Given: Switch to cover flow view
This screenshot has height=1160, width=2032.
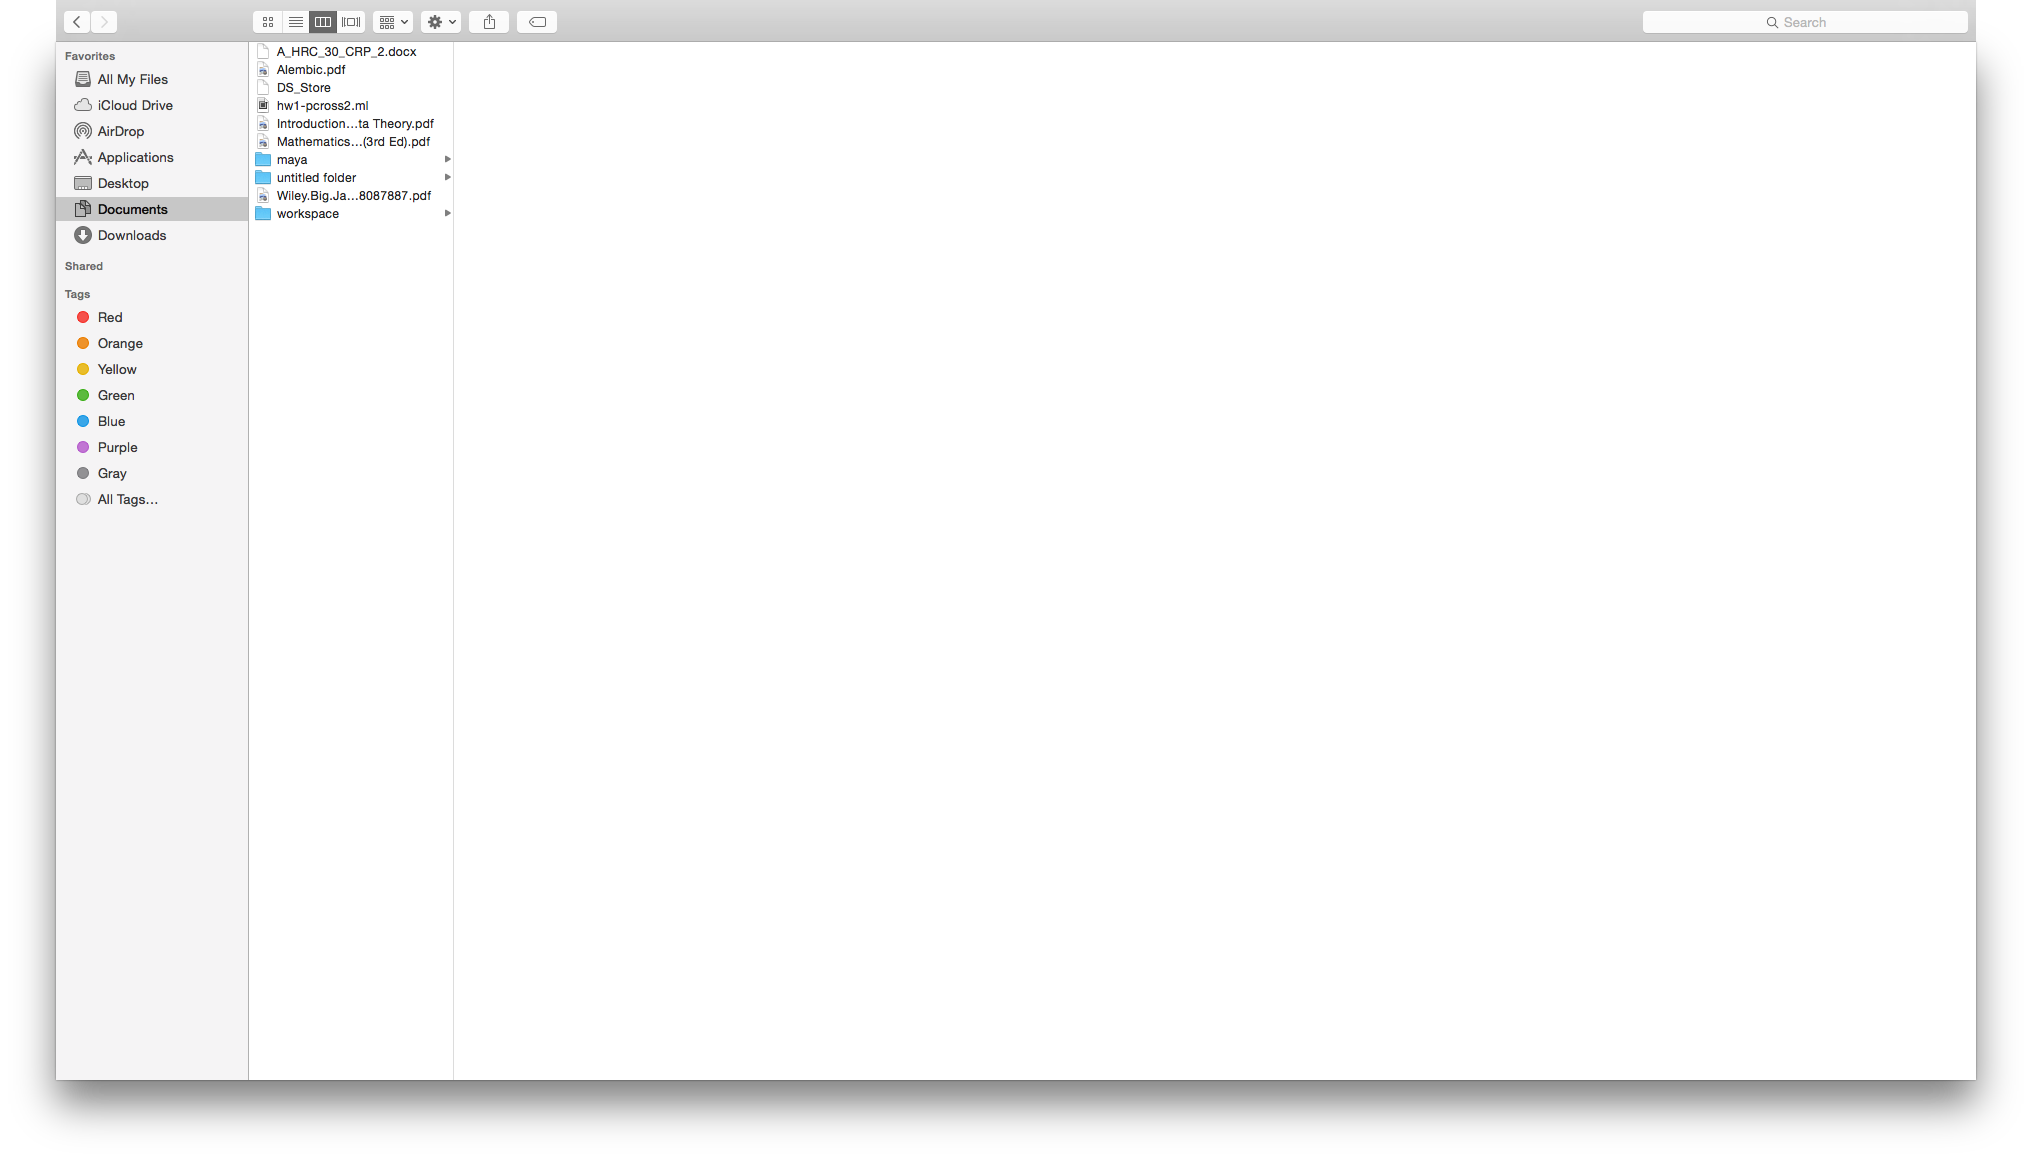Looking at the screenshot, I should point(352,21).
